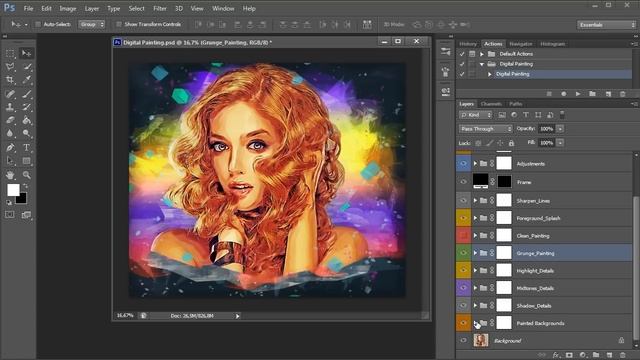Expand the Adjustments layer group
640x360 pixels.
tap(475, 164)
